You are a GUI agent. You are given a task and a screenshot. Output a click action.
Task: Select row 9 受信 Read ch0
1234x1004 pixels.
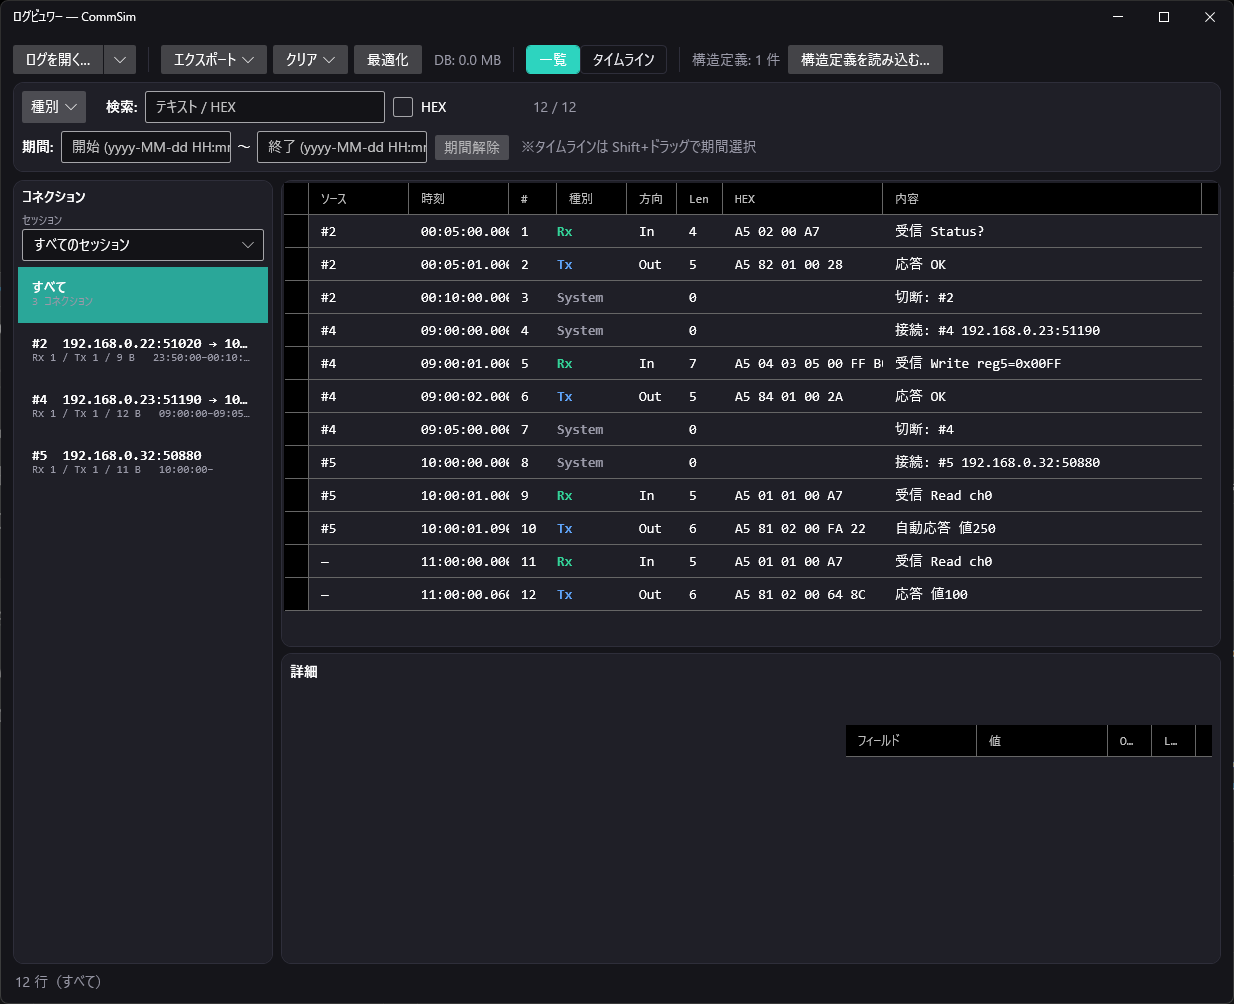743,495
